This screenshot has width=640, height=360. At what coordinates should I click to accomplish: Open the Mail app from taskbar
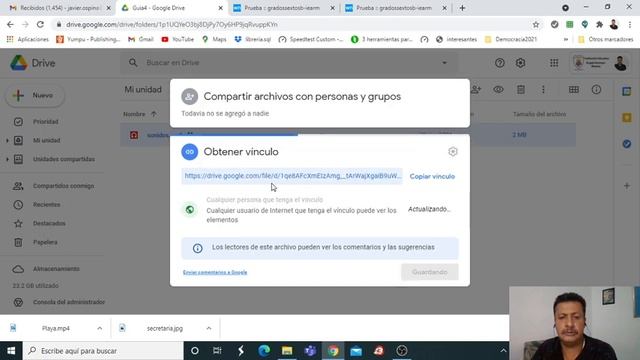tap(356, 351)
